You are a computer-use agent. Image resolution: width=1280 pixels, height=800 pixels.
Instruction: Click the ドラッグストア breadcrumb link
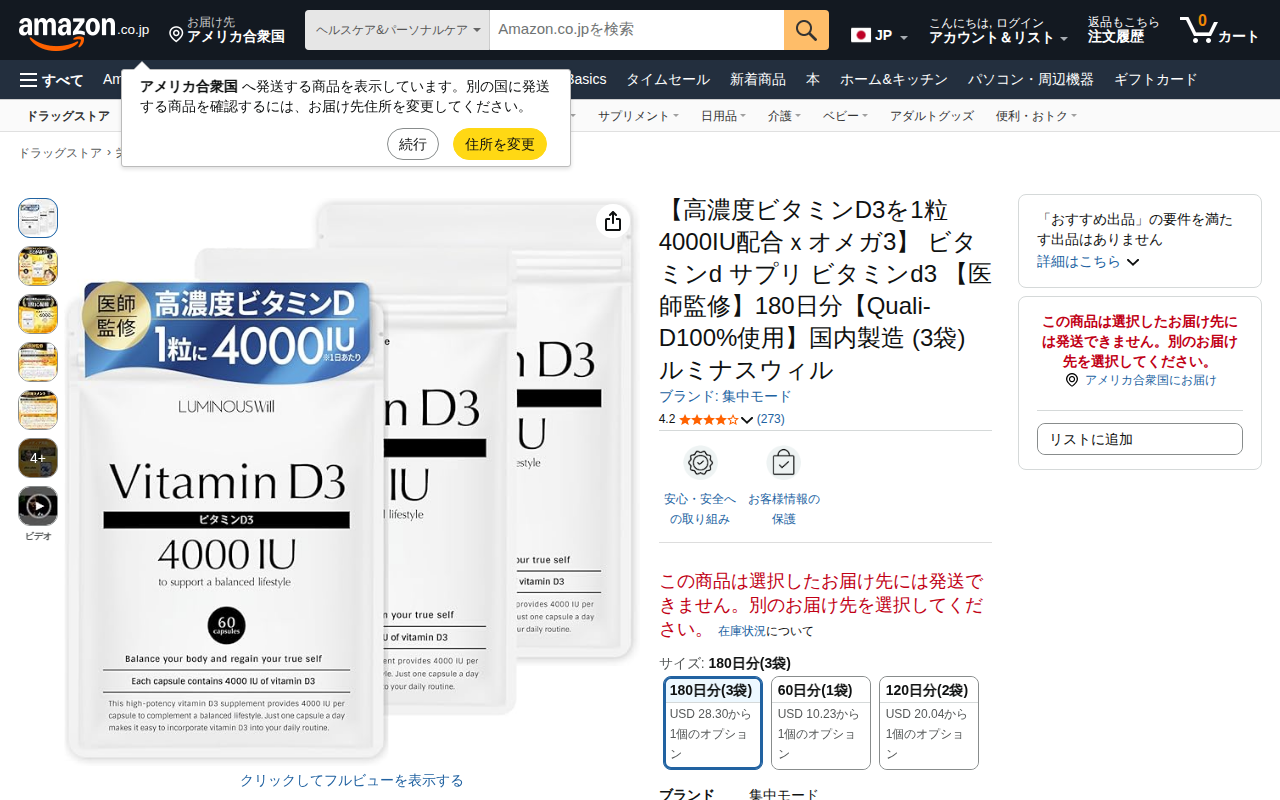click(60, 153)
